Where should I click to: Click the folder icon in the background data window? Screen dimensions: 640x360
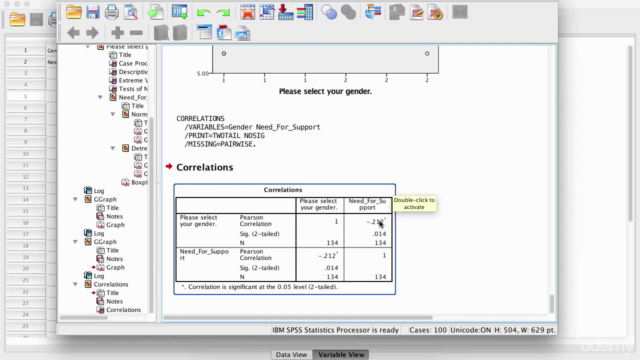pos(17,19)
